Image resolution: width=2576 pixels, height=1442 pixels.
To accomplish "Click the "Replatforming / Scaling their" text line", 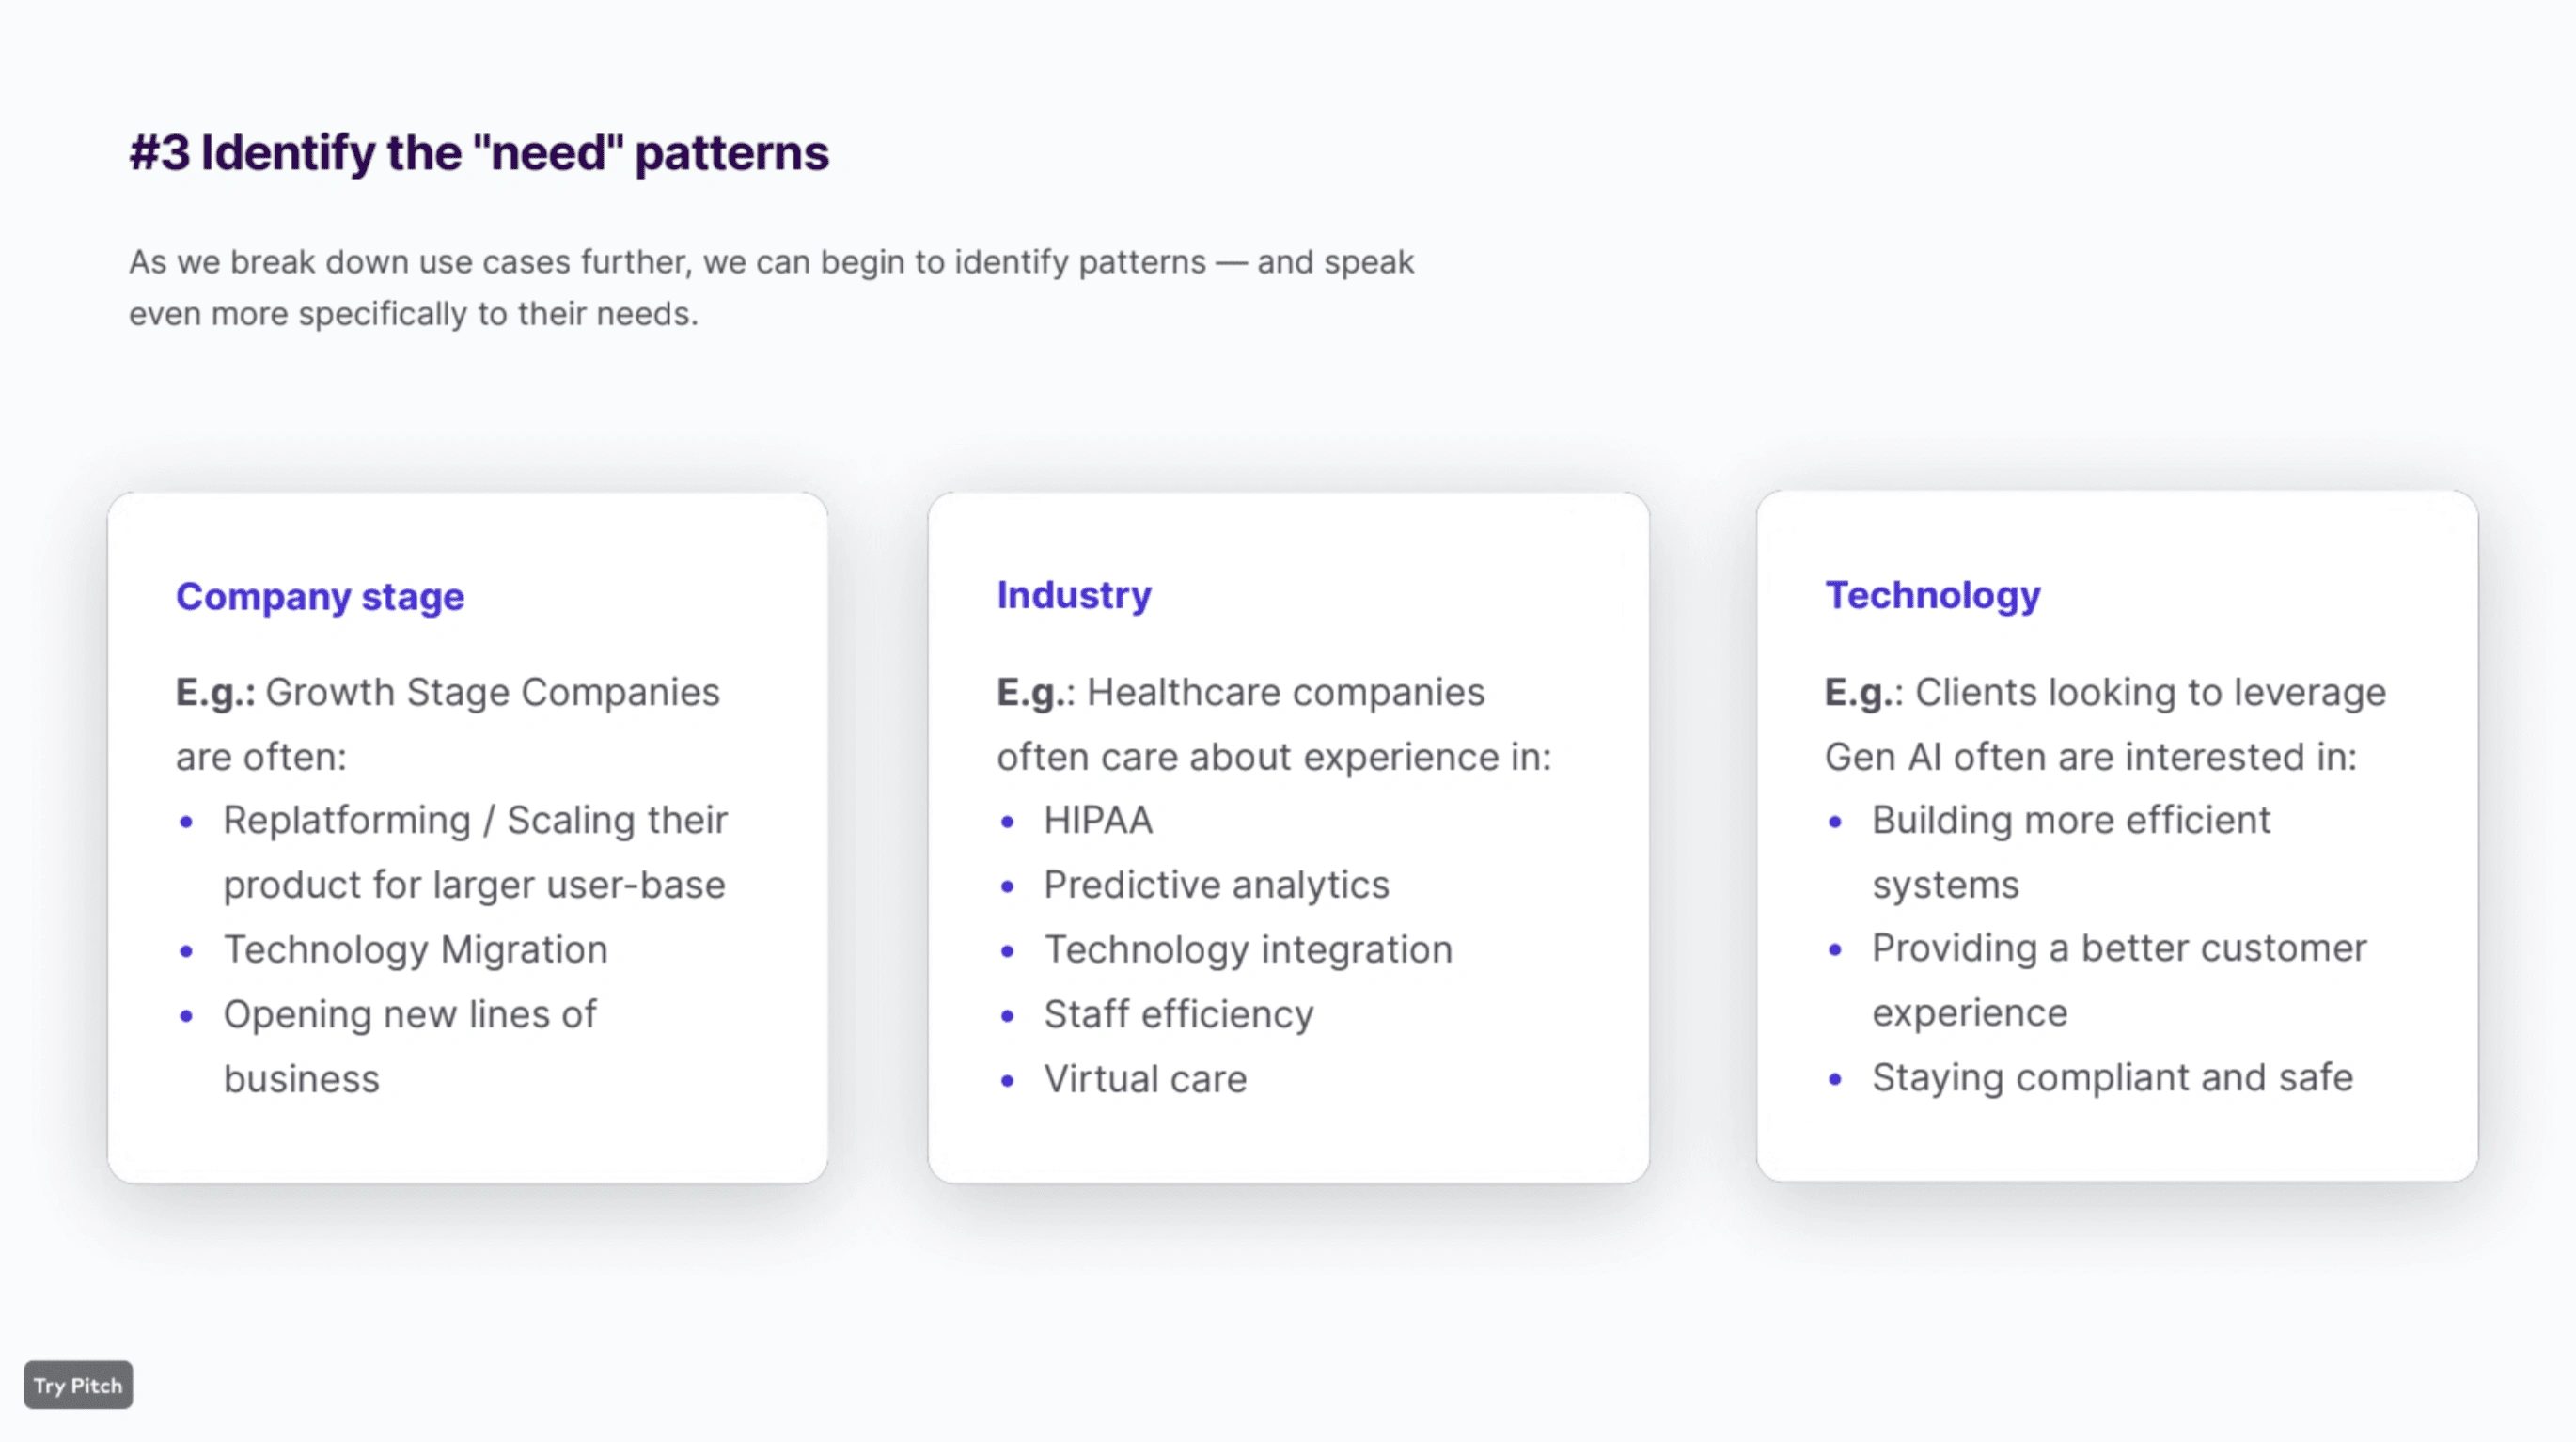I will [x=476, y=821].
